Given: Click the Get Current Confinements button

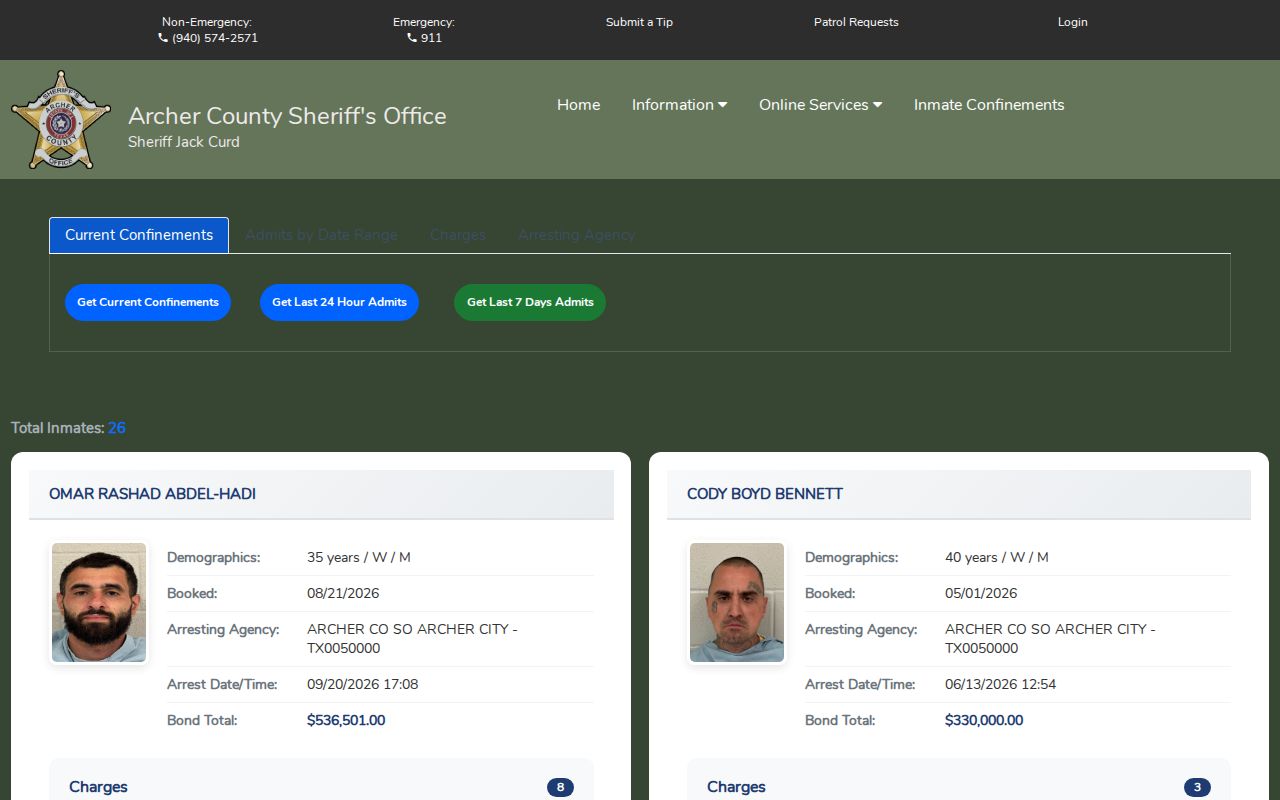Looking at the screenshot, I should (x=148, y=302).
